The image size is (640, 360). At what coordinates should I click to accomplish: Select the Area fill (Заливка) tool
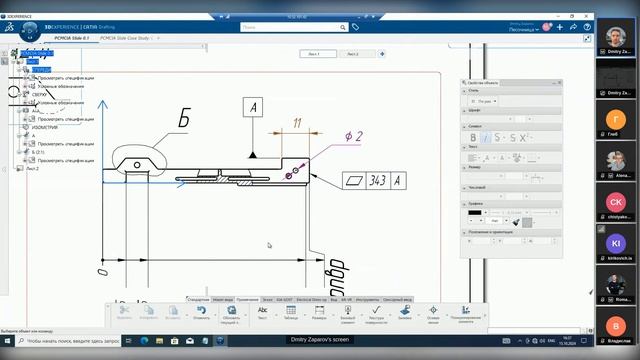[405, 313]
